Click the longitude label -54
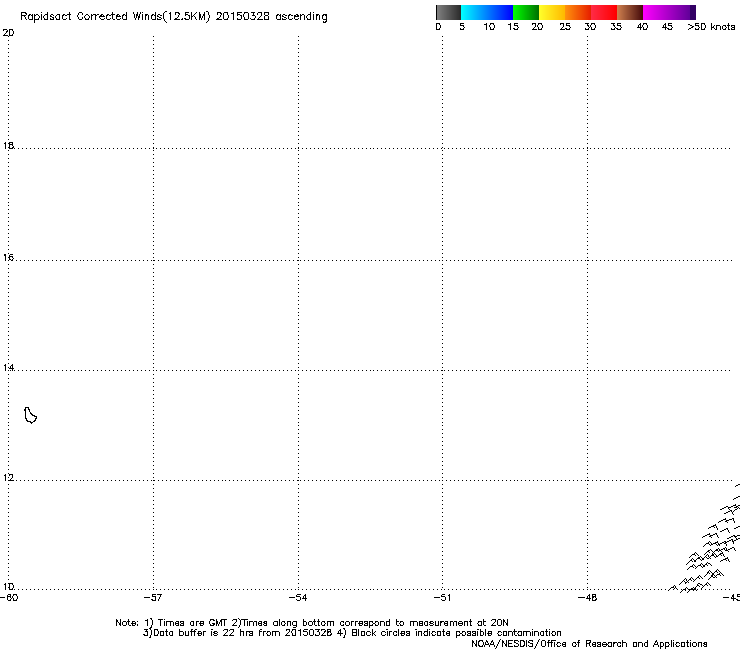The image size is (740, 650). pyautogui.click(x=298, y=598)
